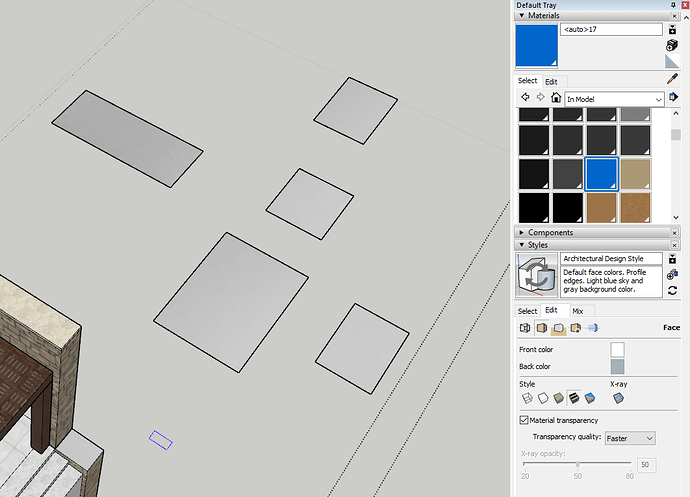This screenshot has width=690, height=497.
Task: Close the Materials panel
Action: pyautogui.click(x=674, y=16)
